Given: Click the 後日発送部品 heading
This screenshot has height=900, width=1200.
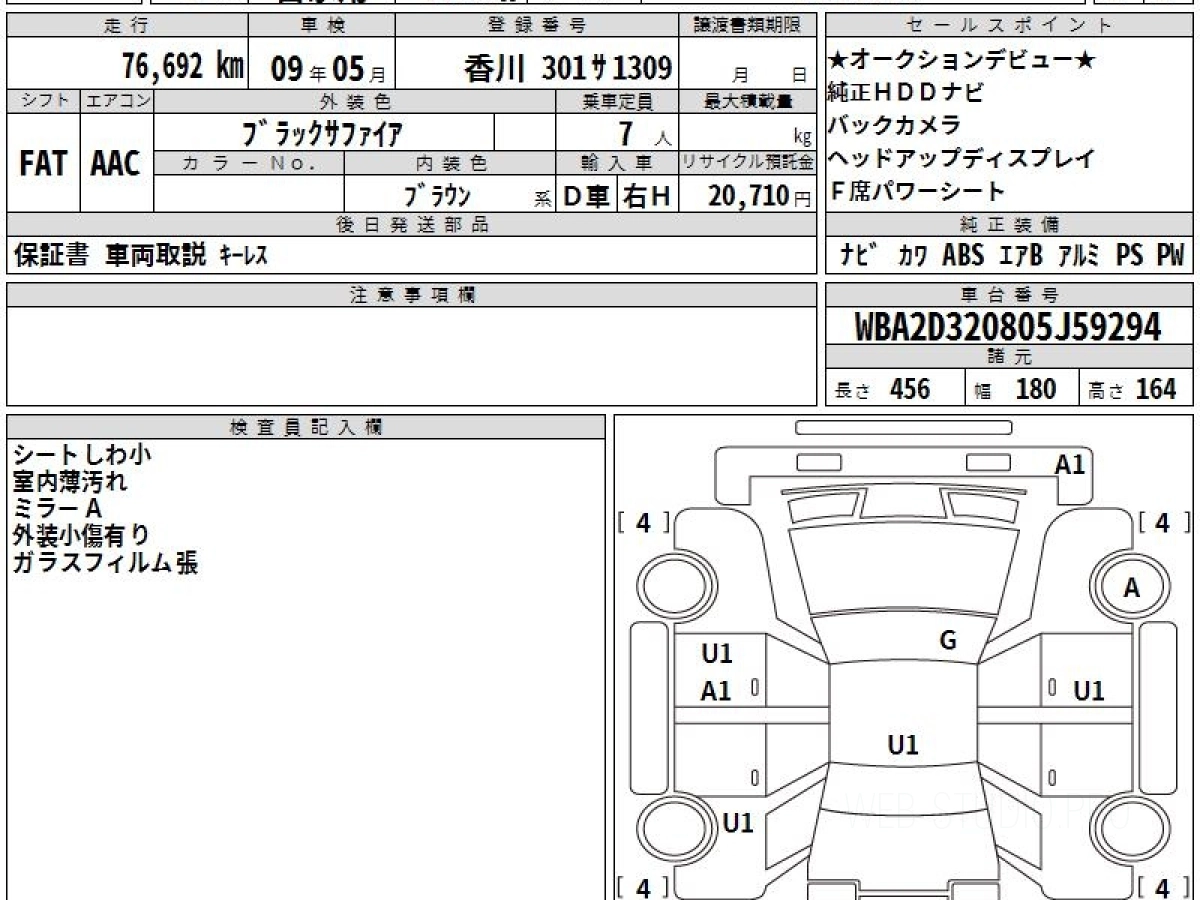Looking at the screenshot, I should point(411,225).
